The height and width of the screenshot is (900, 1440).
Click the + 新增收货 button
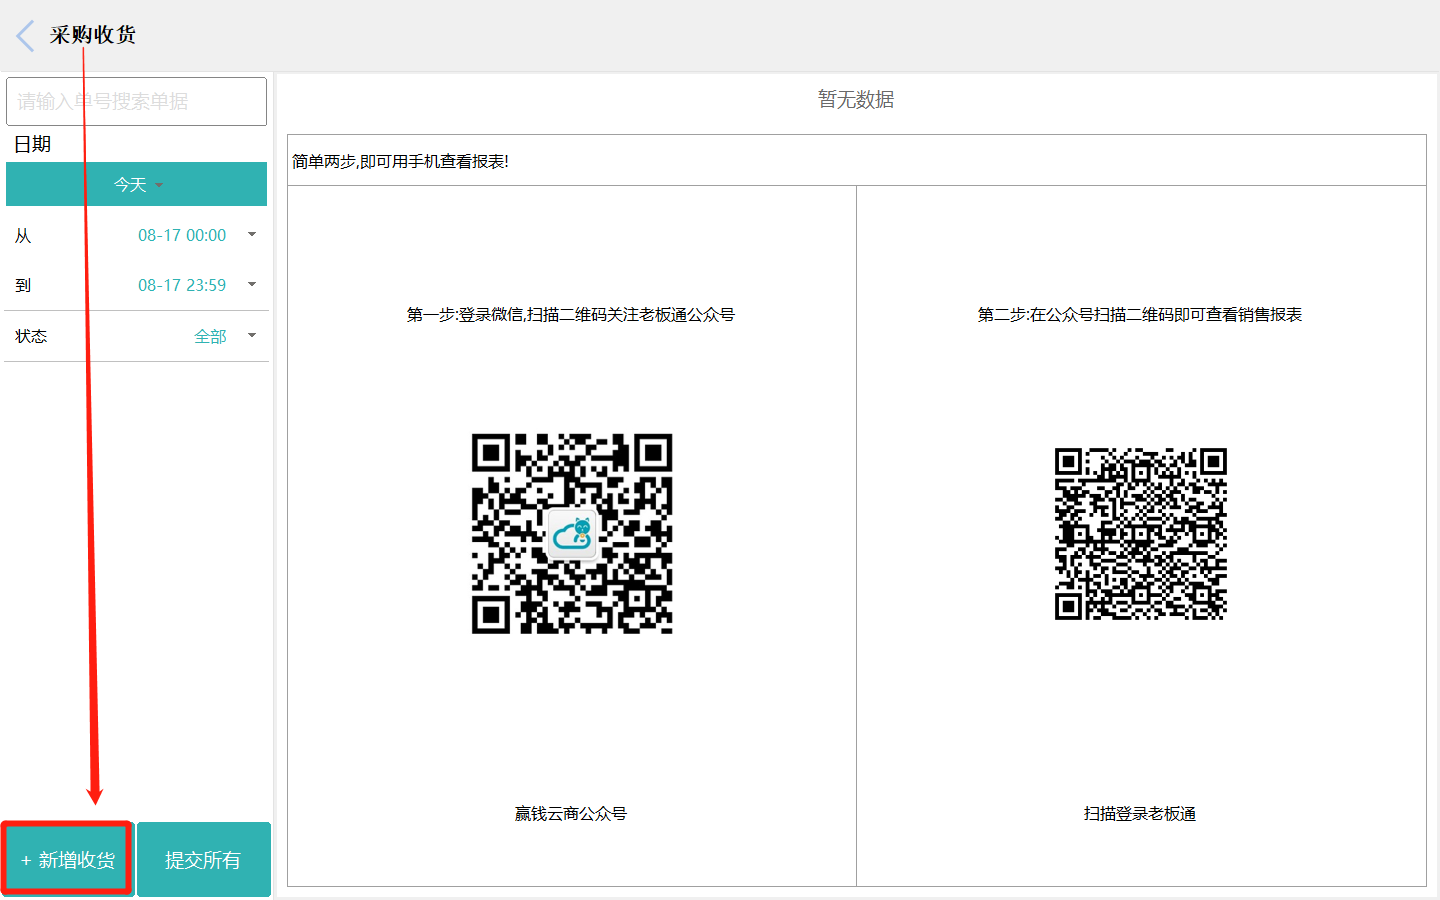click(x=67, y=860)
